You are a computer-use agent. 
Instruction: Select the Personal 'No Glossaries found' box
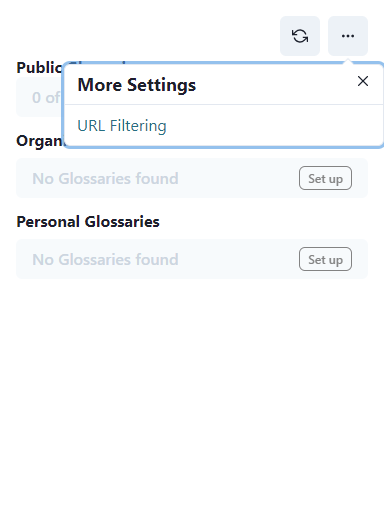[192, 259]
